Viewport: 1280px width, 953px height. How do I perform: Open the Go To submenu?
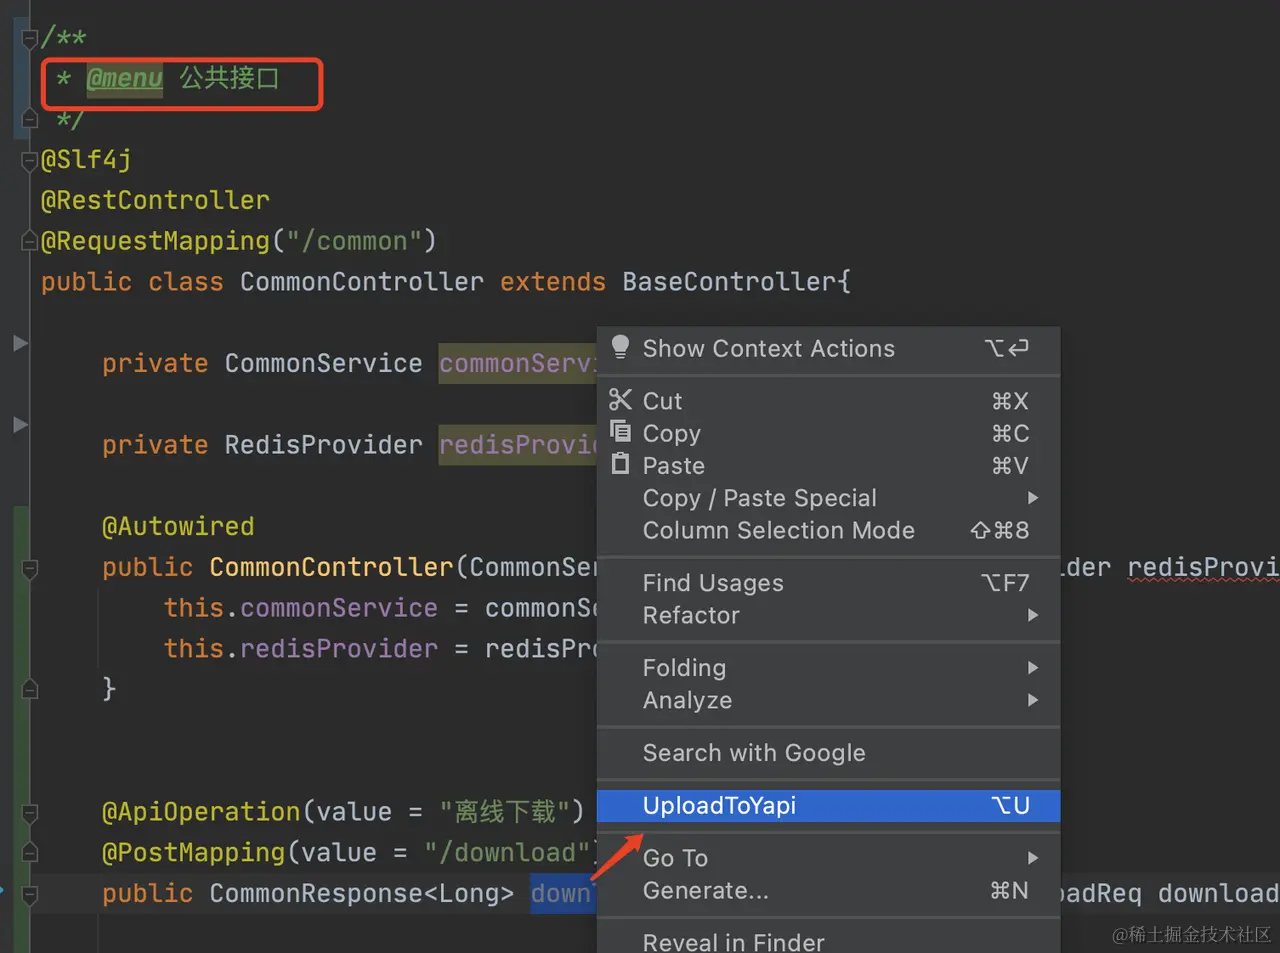pyautogui.click(x=828, y=858)
